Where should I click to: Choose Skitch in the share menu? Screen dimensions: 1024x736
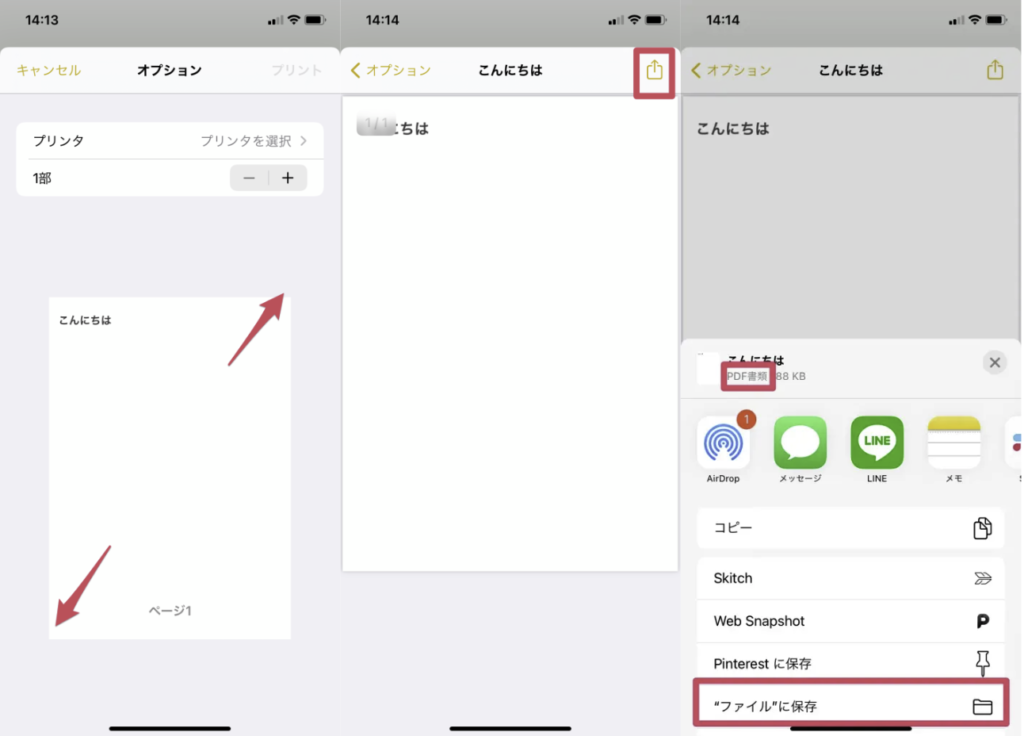[850, 578]
